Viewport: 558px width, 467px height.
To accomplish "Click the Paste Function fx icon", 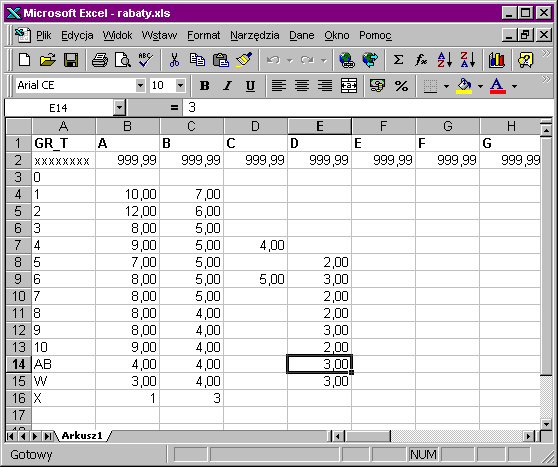I will [421, 60].
